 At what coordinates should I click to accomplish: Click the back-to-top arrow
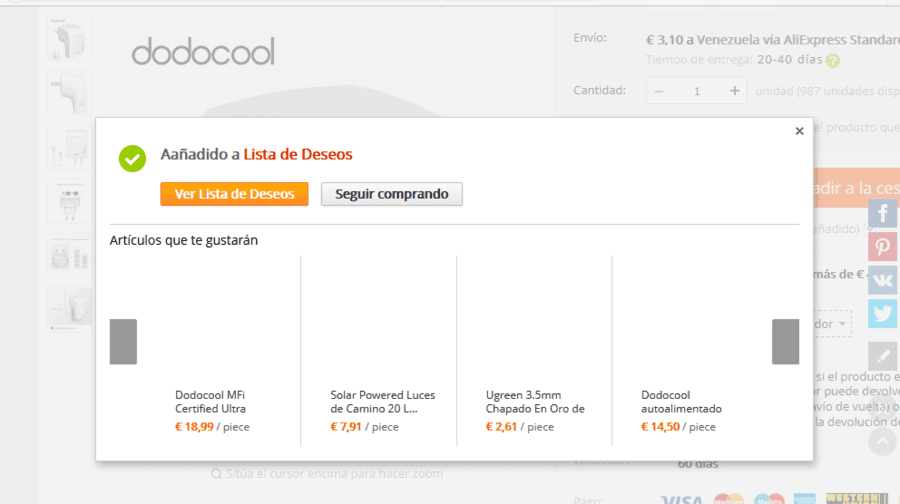(882, 441)
